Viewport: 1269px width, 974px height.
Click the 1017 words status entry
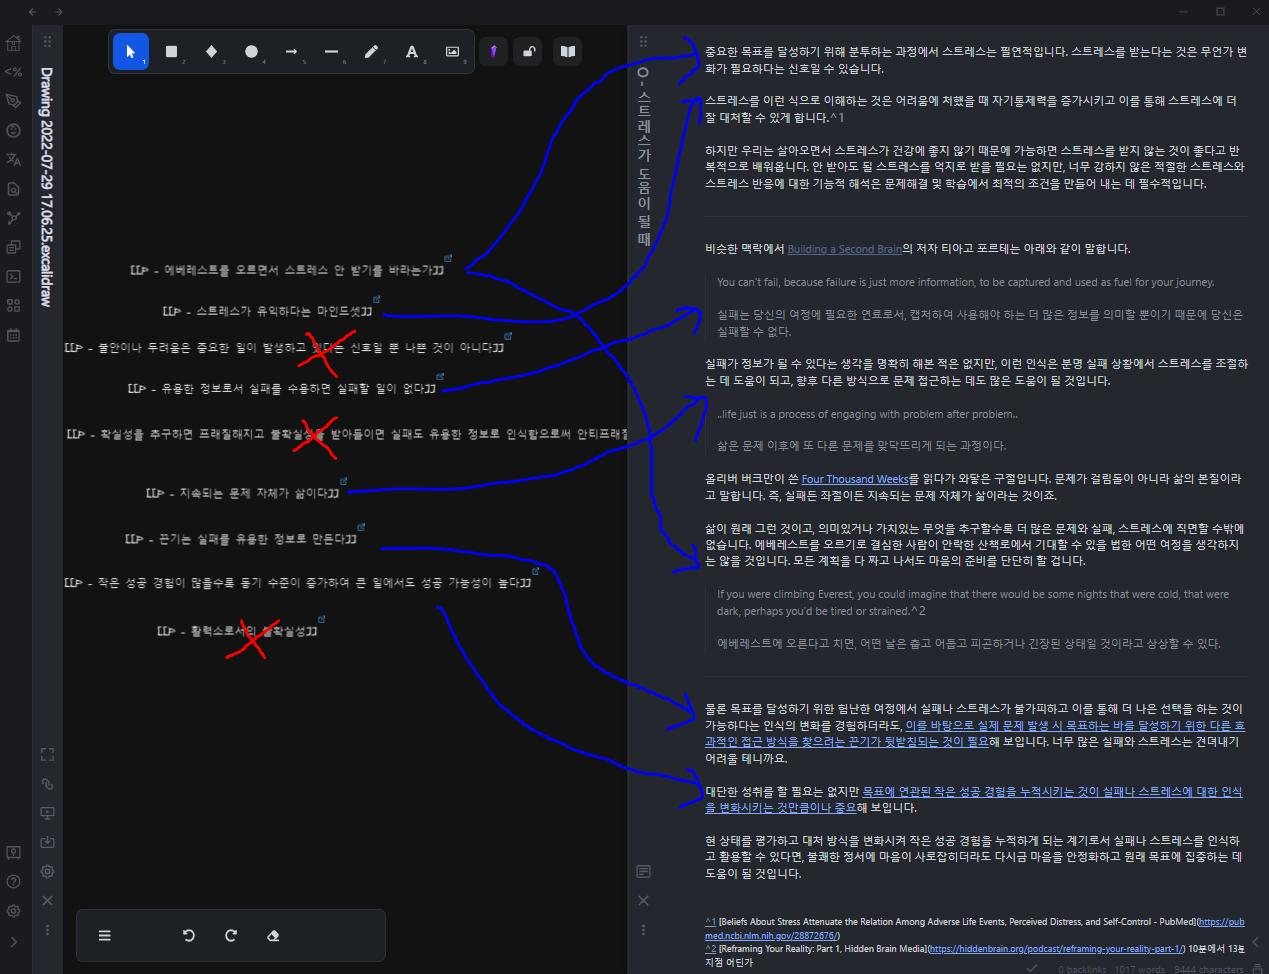click(x=1140, y=969)
